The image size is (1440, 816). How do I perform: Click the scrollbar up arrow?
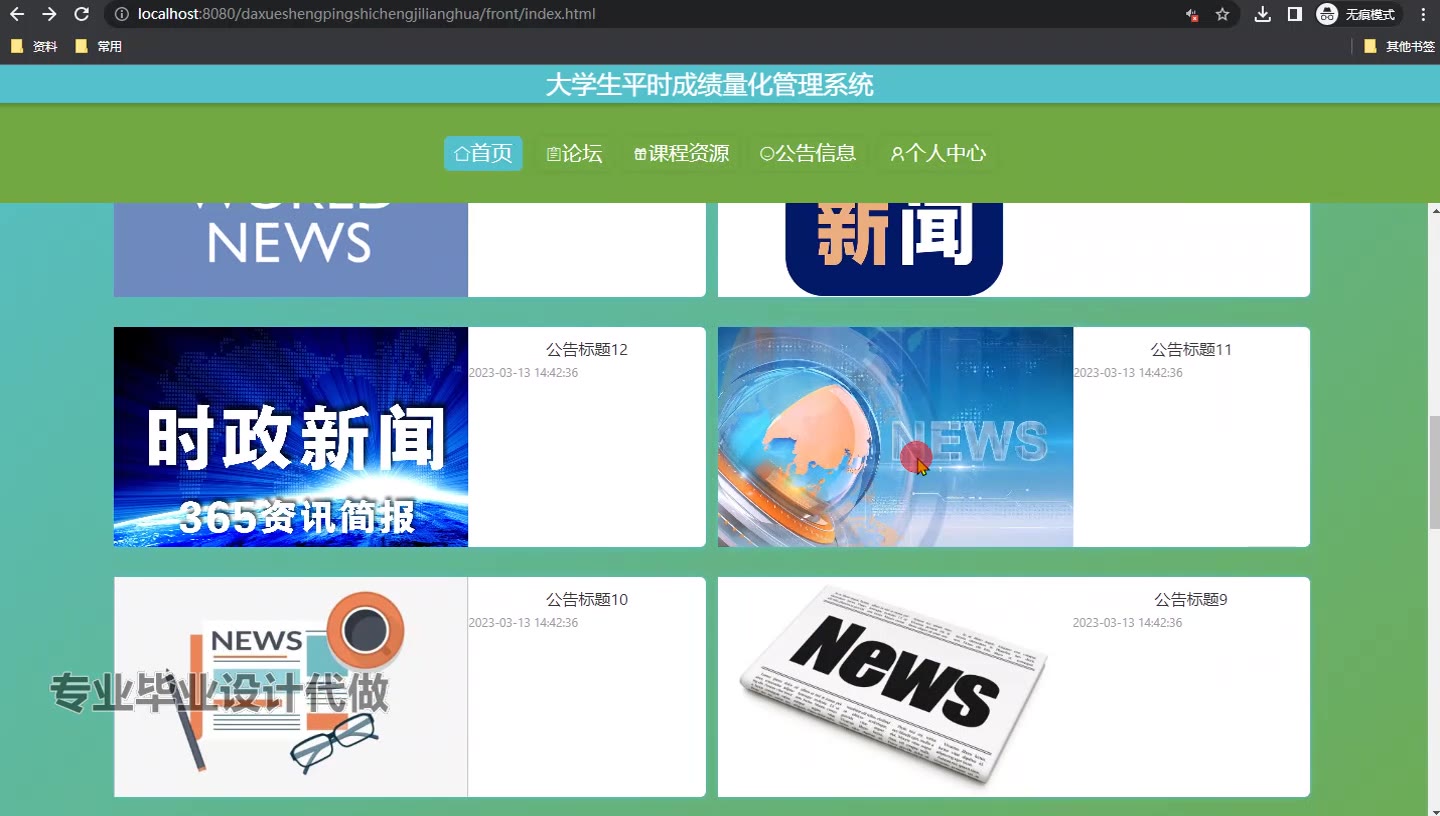point(1434,210)
